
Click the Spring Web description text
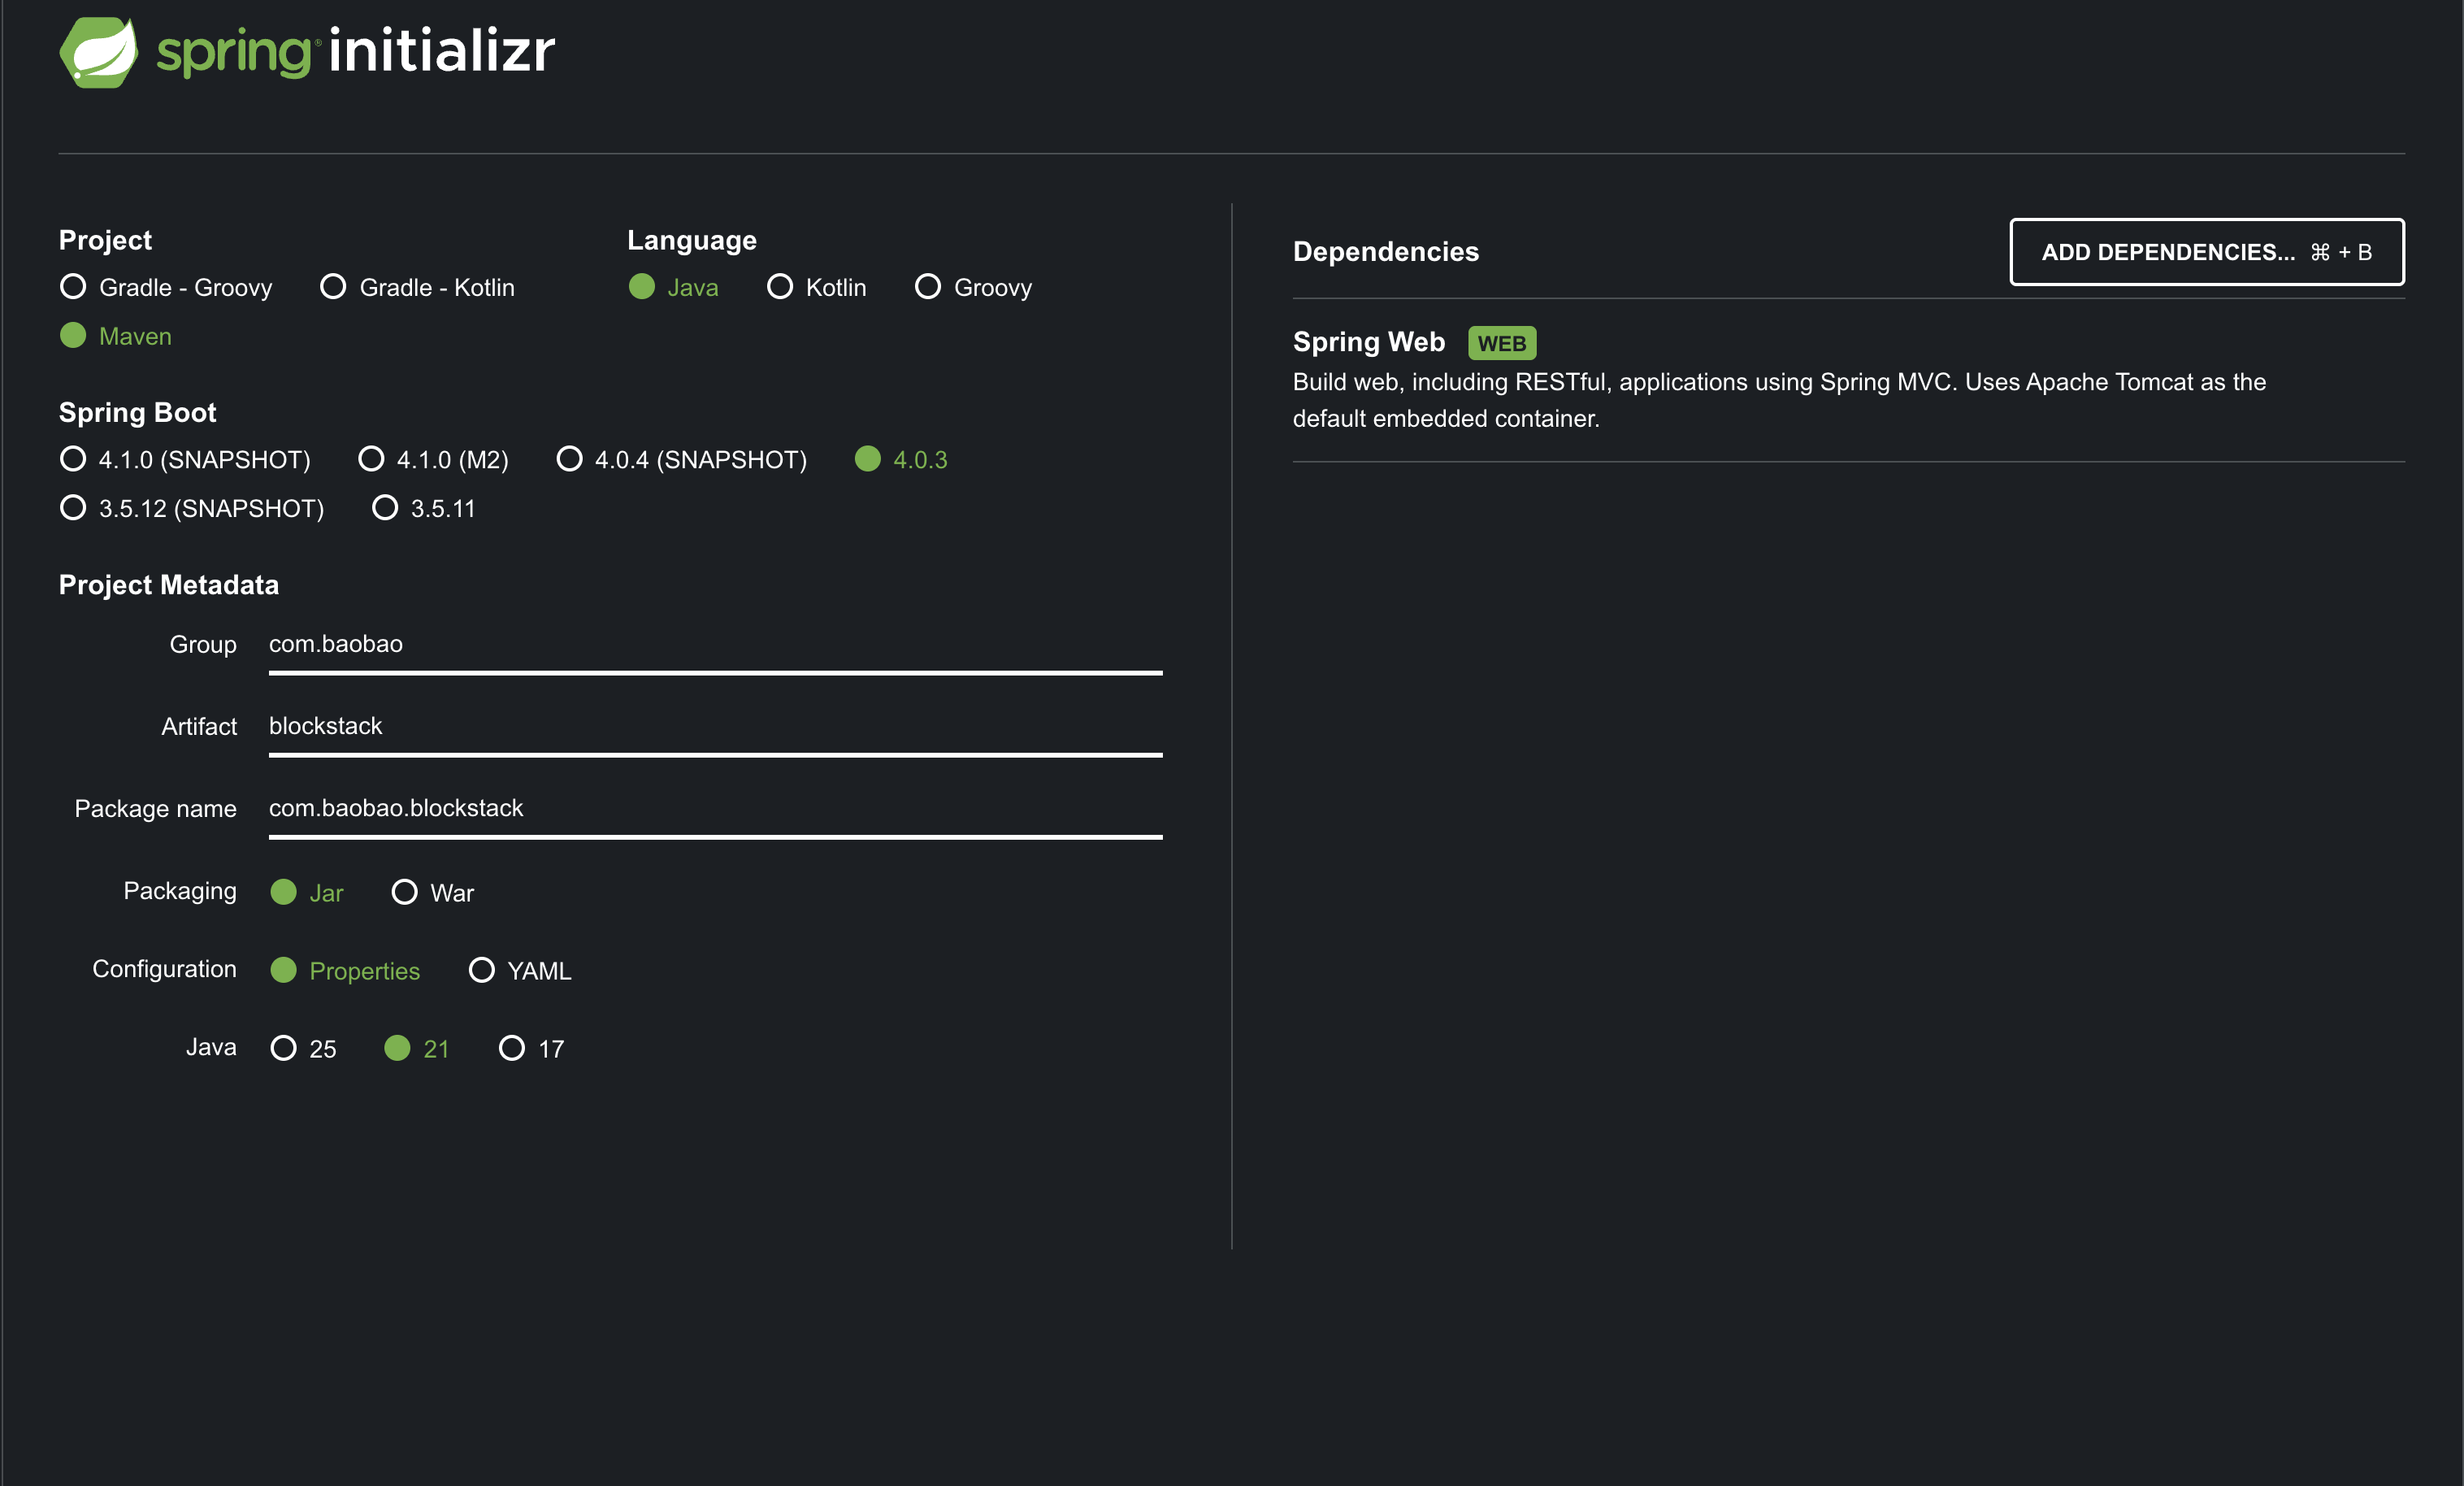tap(1779, 400)
